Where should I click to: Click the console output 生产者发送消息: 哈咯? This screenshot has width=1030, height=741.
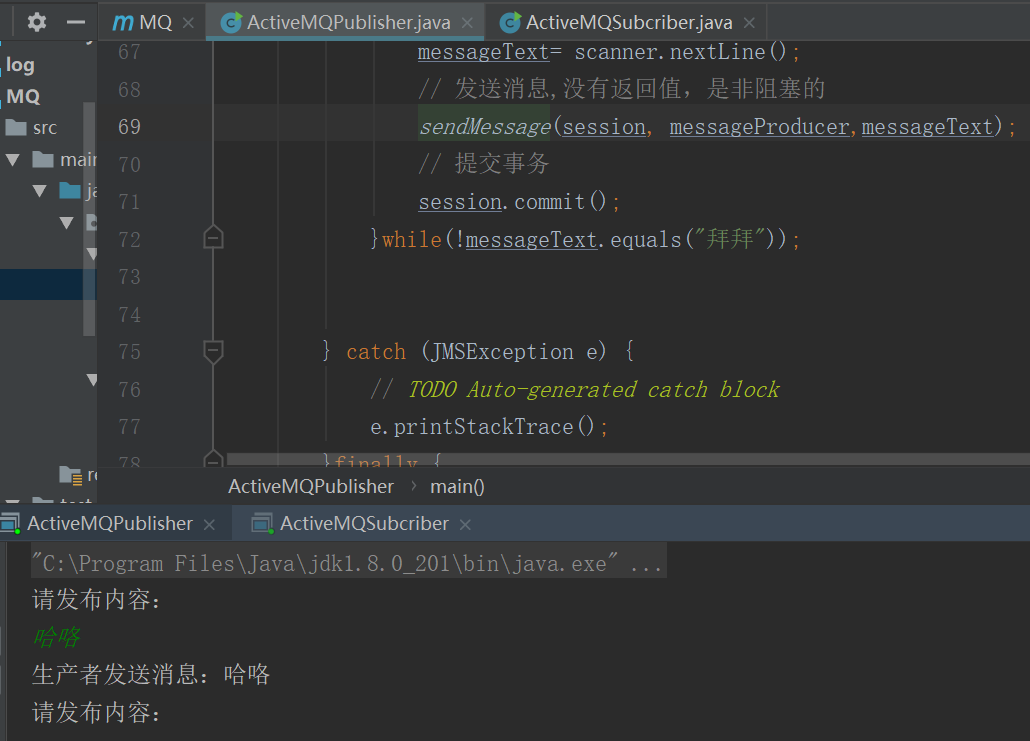(151, 675)
